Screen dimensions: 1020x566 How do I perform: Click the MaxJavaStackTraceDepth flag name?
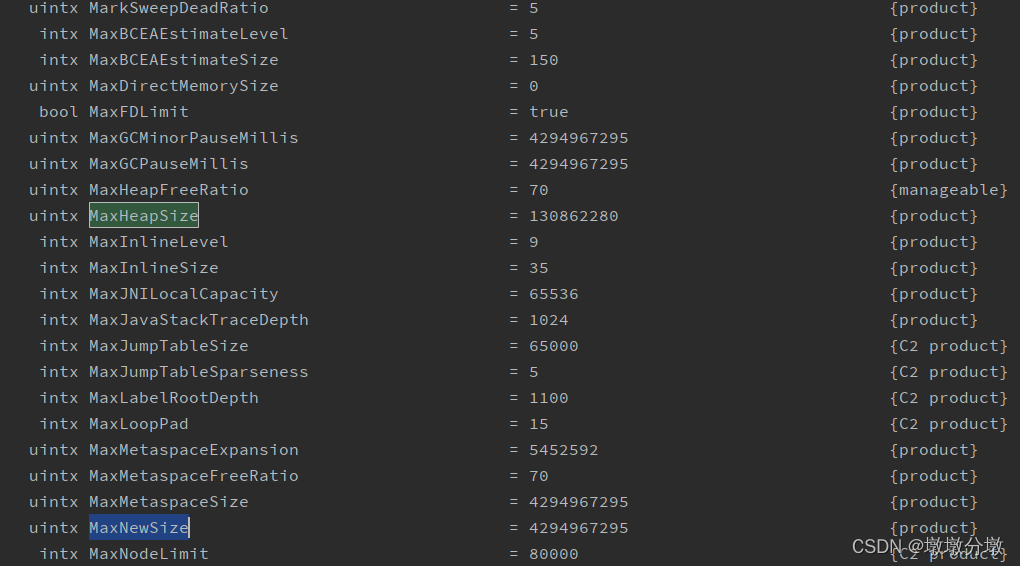pos(198,320)
